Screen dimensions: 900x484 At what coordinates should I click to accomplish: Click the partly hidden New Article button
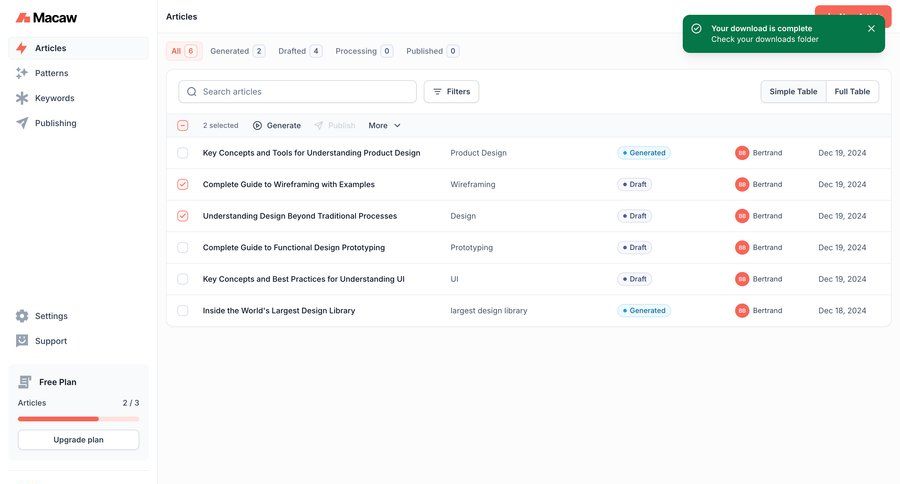click(853, 11)
